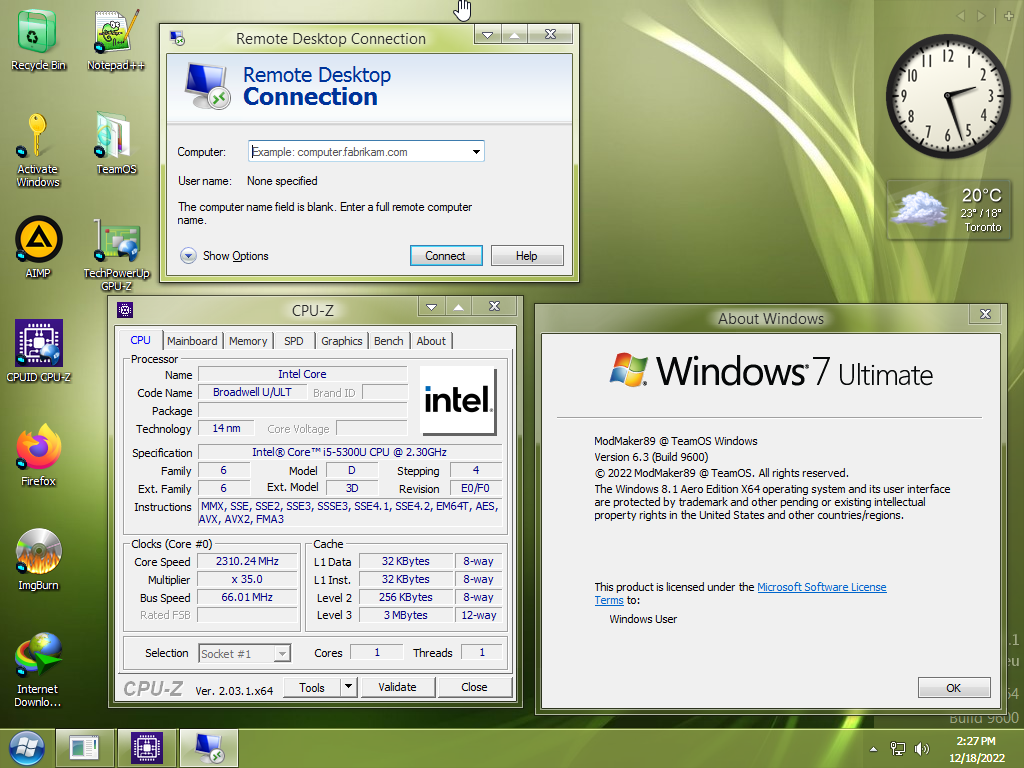The image size is (1024, 768).
Task: Switch to the Memory tab
Action: tap(248, 341)
